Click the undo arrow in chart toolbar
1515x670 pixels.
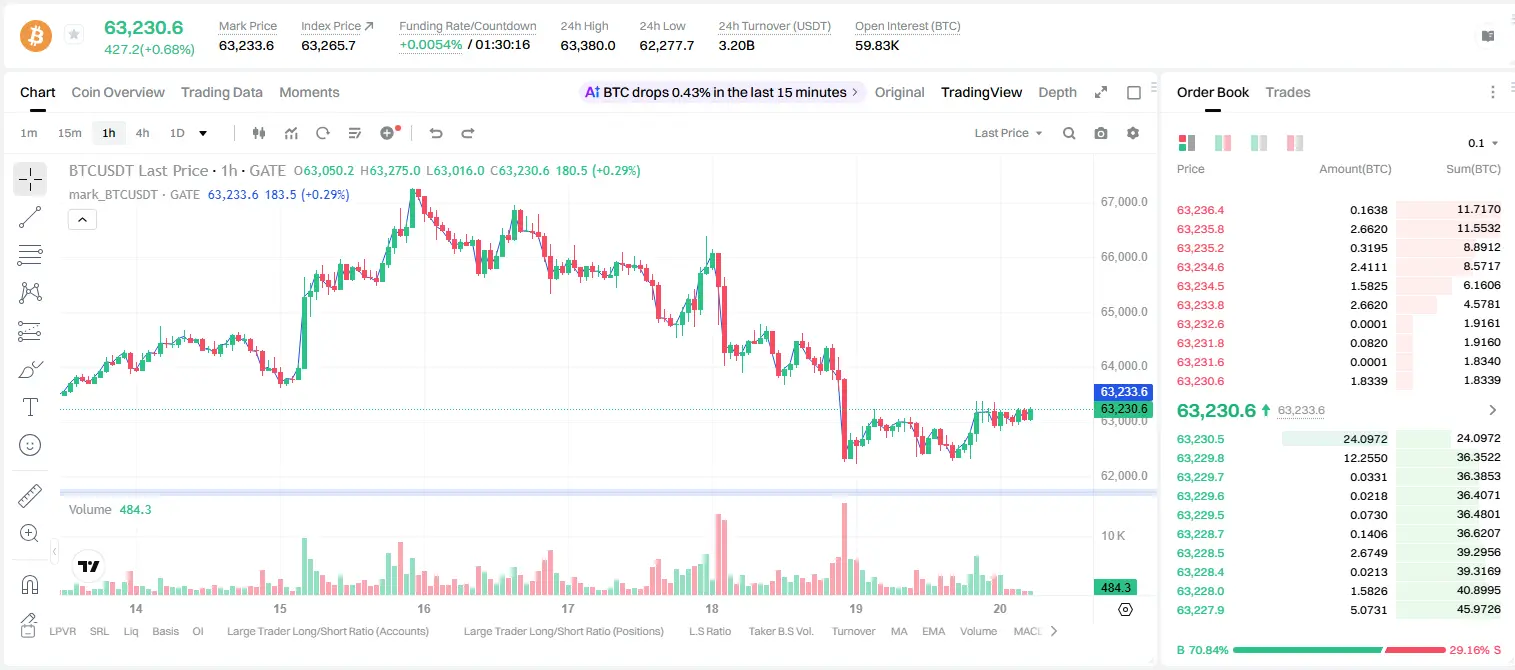point(435,133)
